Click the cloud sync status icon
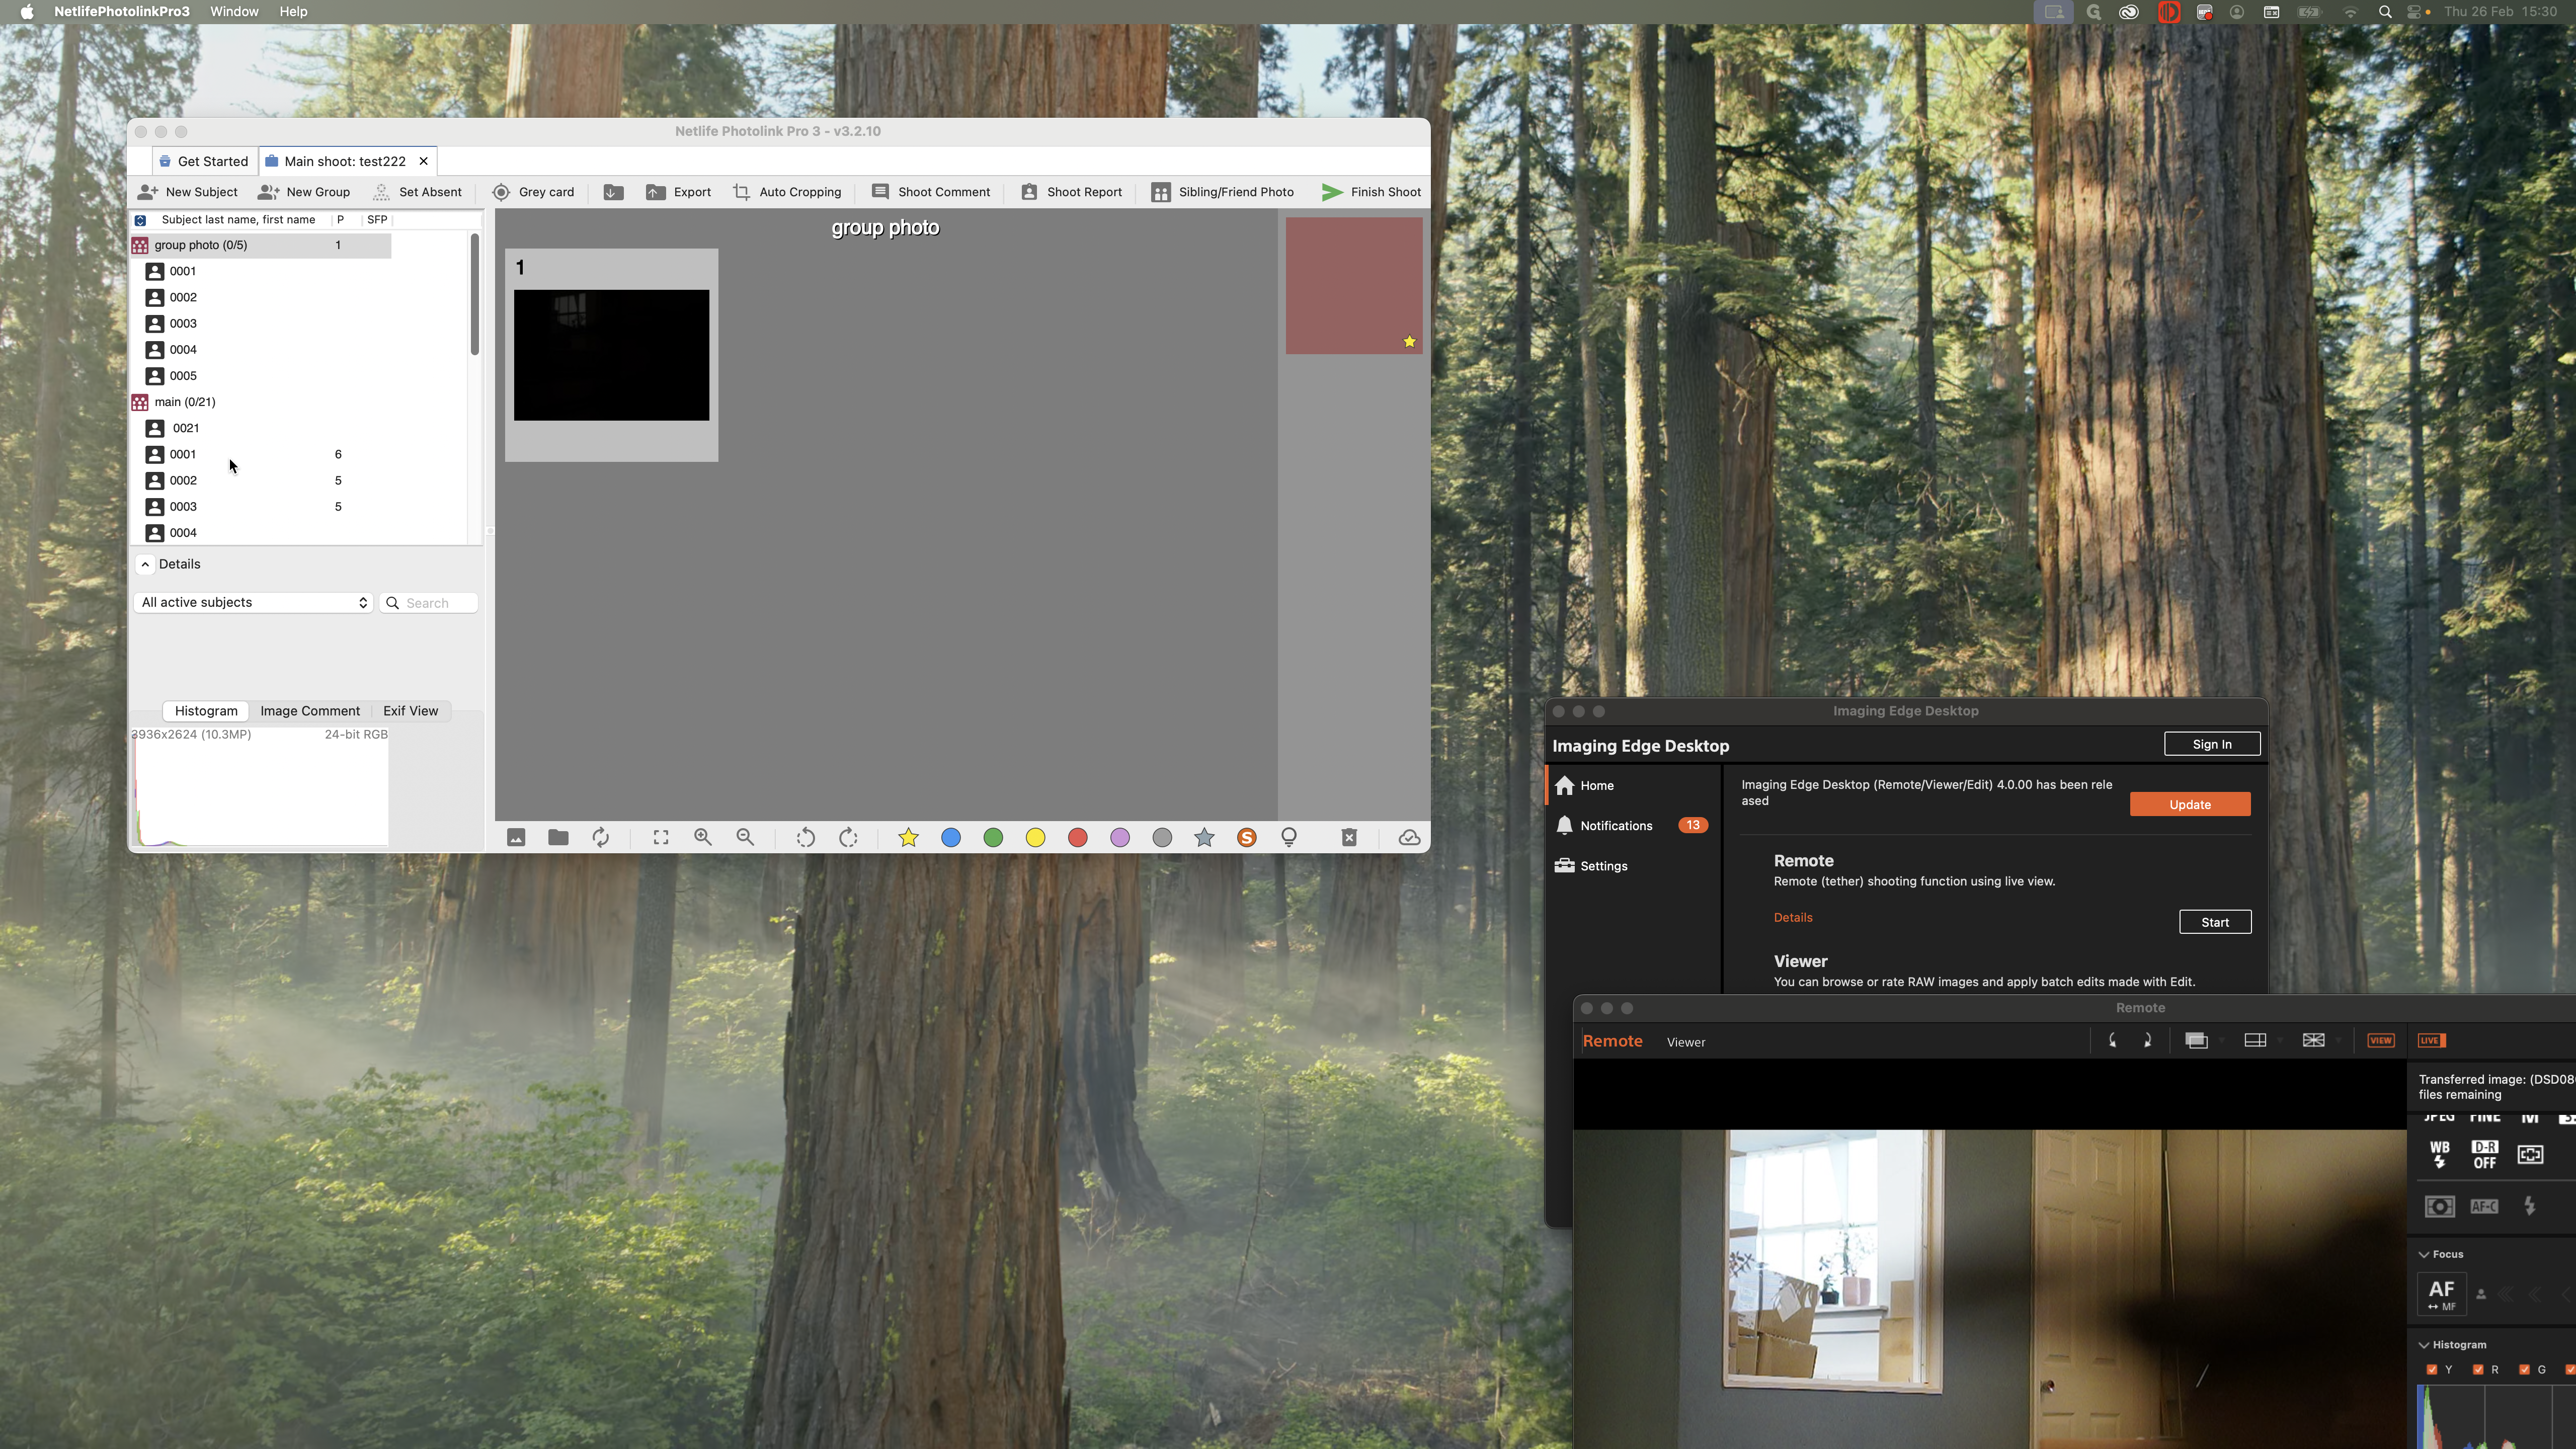2576x1449 pixels. pos(1409,838)
